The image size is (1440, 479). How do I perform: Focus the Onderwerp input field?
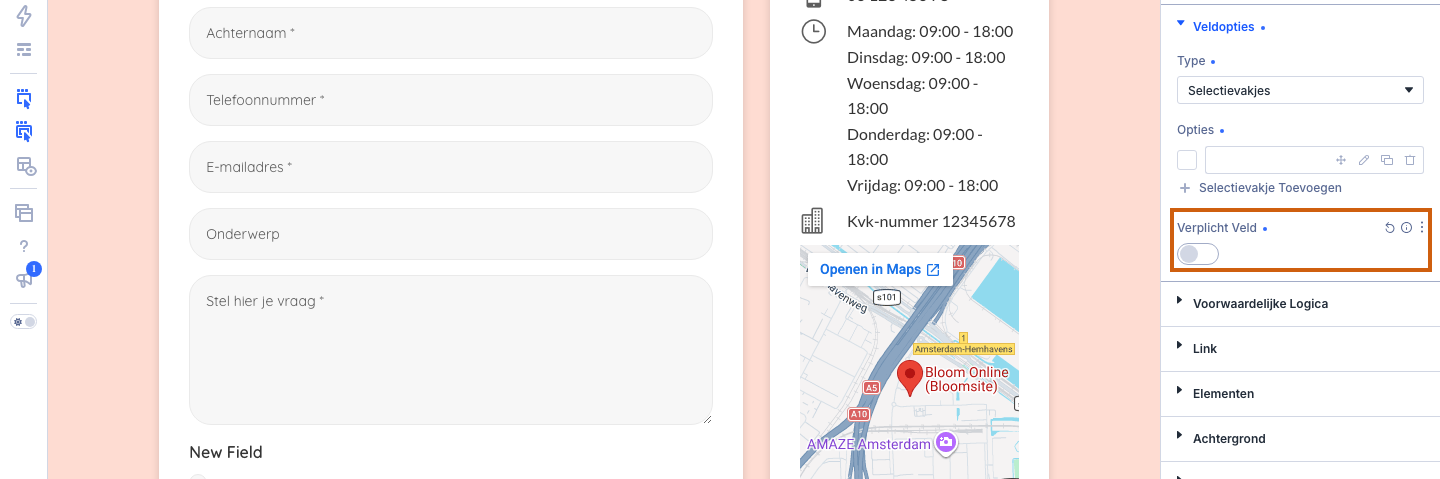[x=450, y=234]
